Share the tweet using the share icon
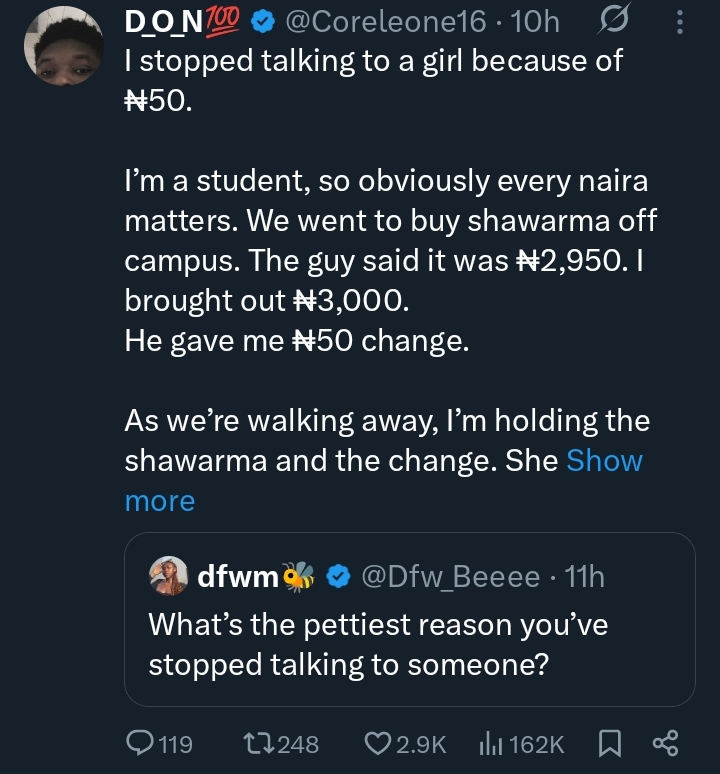Viewport: 720px width, 774px height. click(x=665, y=743)
